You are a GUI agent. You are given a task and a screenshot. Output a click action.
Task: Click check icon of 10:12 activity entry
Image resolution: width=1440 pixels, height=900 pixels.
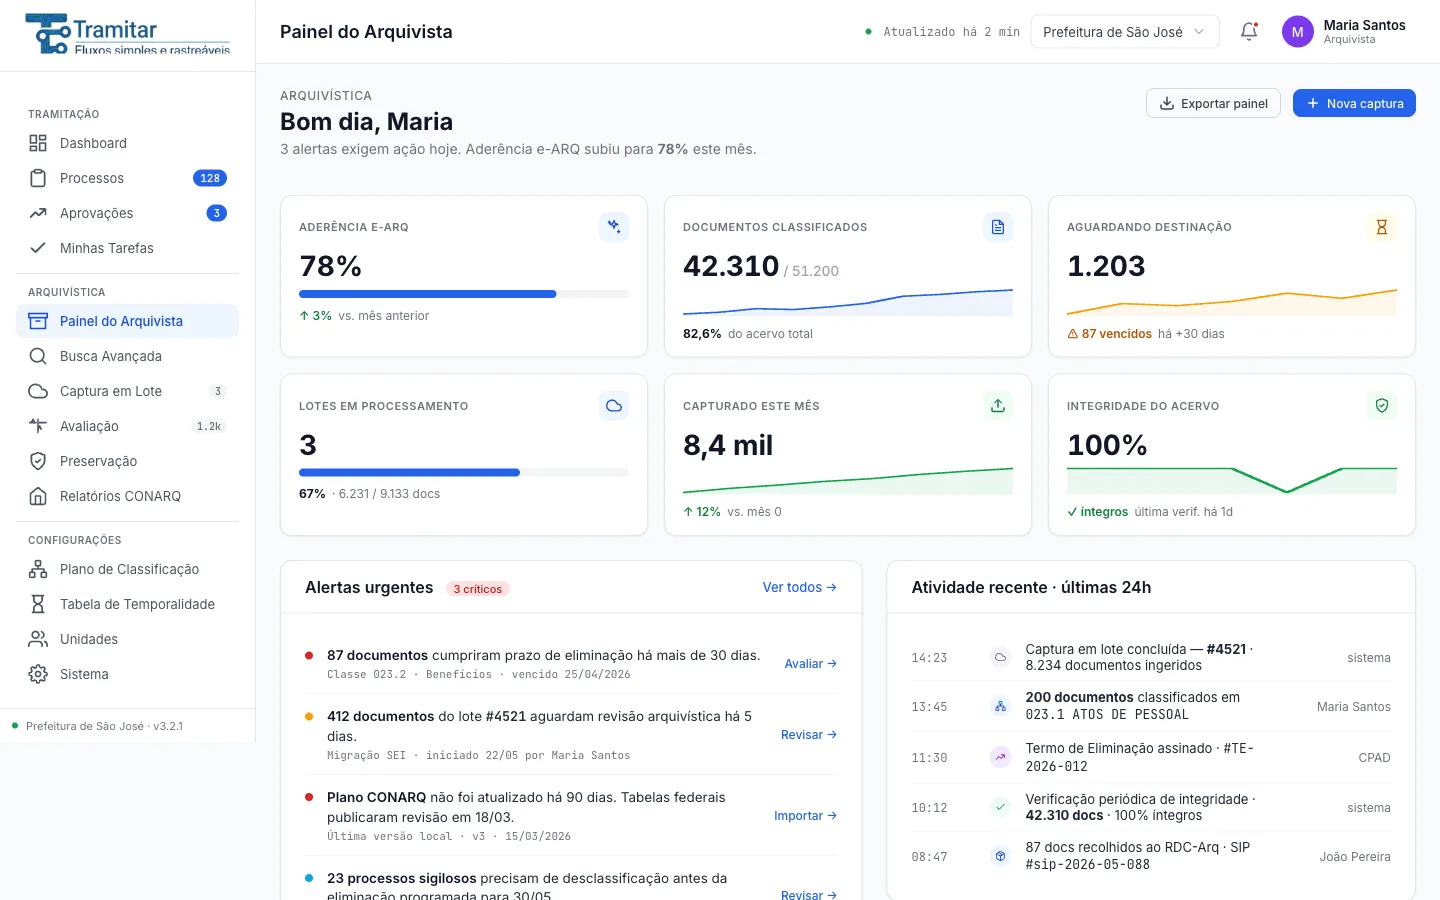[1000, 807]
